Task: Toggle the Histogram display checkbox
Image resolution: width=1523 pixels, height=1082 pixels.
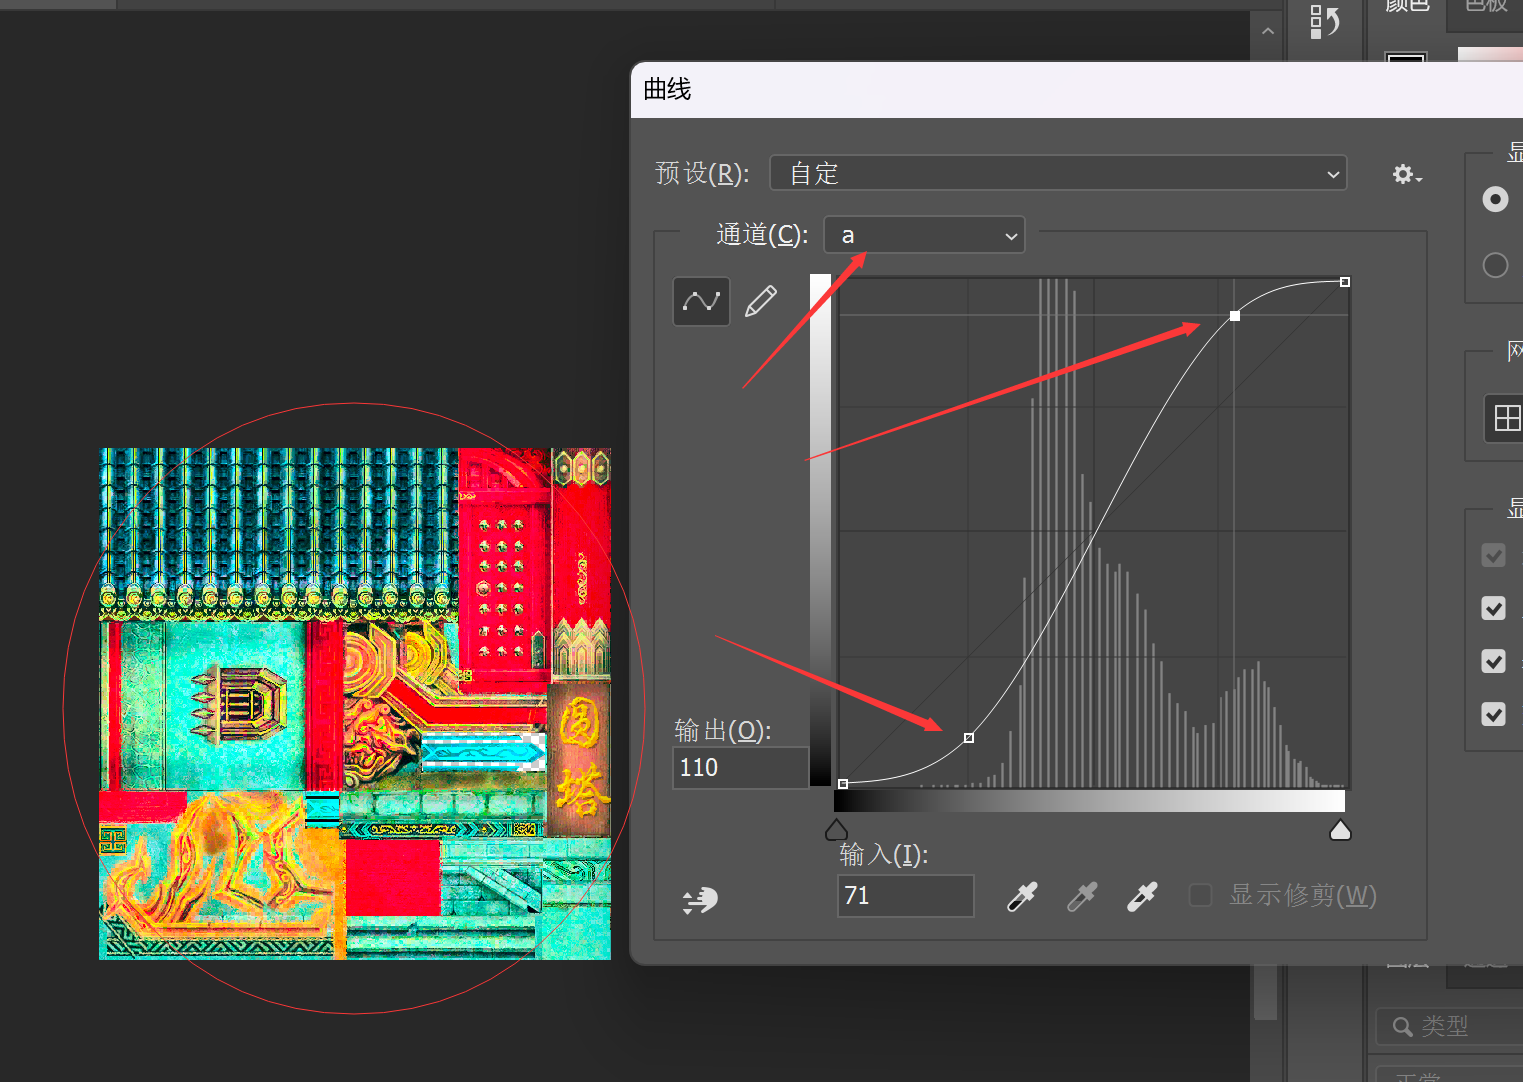Action: tap(1493, 608)
